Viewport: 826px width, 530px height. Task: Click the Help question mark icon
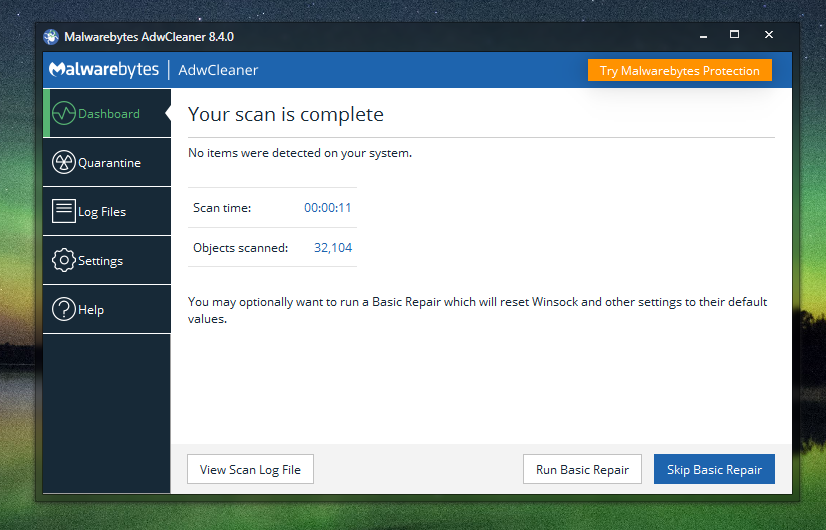tap(64, 309)
